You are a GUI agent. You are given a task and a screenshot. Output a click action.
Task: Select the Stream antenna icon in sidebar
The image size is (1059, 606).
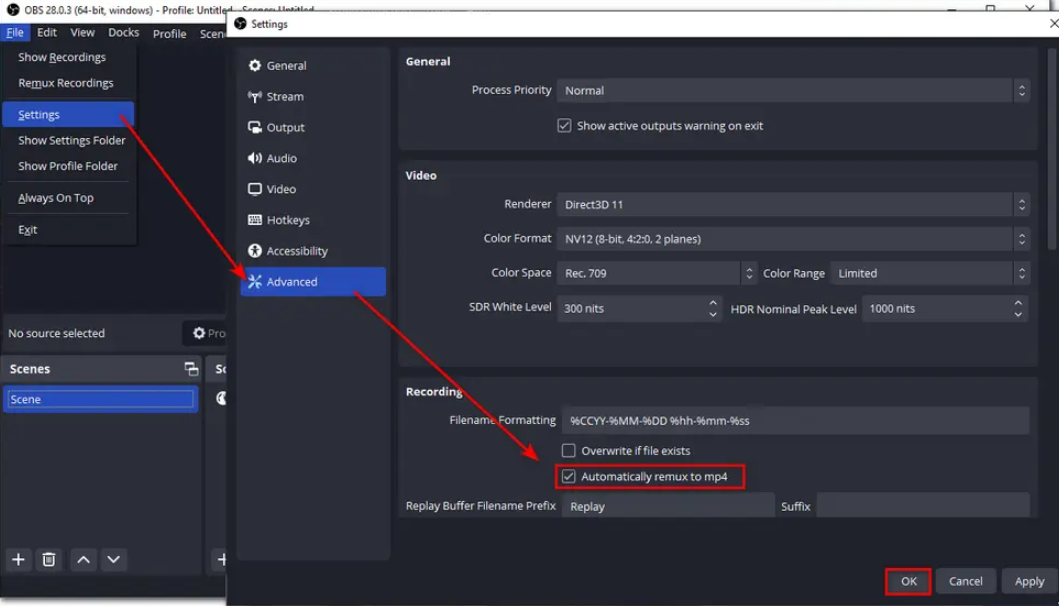[x=255, y=97]
